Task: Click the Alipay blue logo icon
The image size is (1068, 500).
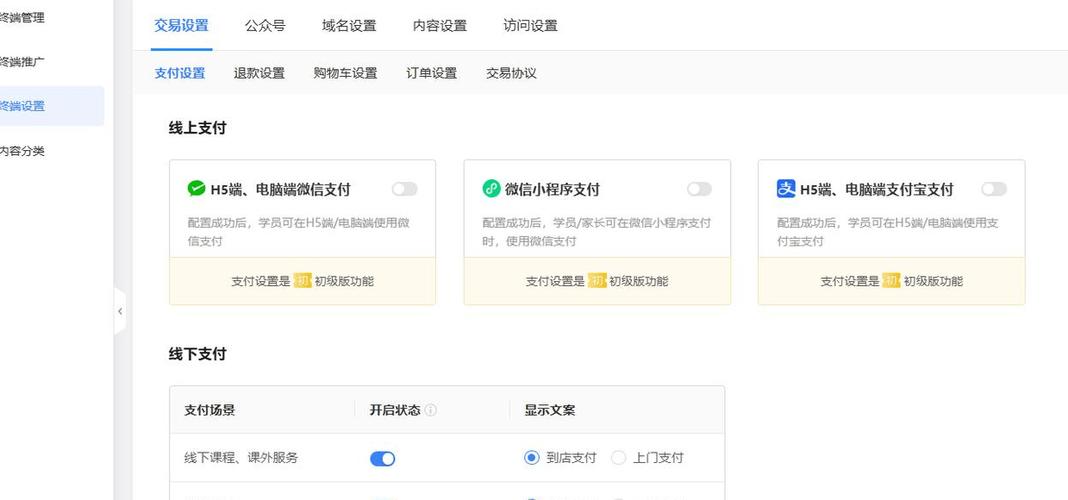Action: [x=786, y=189]
